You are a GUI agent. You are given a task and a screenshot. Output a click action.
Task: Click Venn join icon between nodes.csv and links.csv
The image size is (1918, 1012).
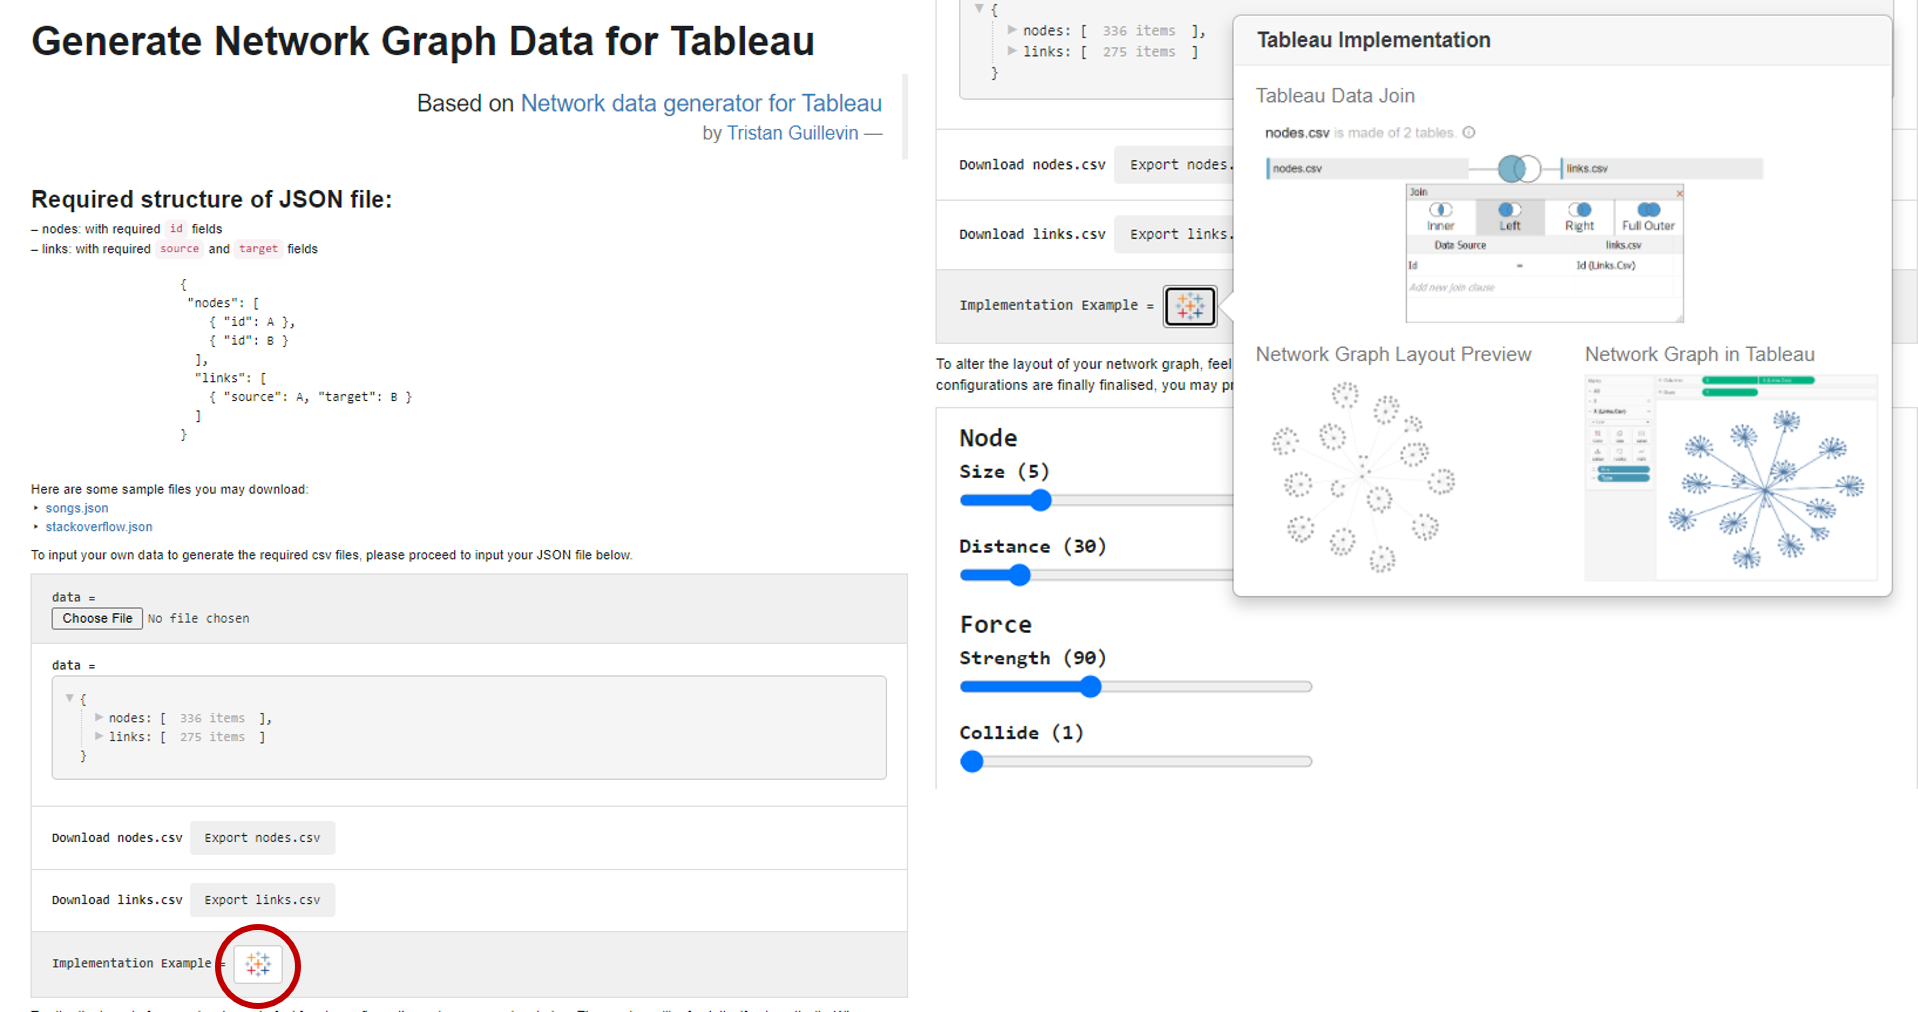(x=1519, y=168)
